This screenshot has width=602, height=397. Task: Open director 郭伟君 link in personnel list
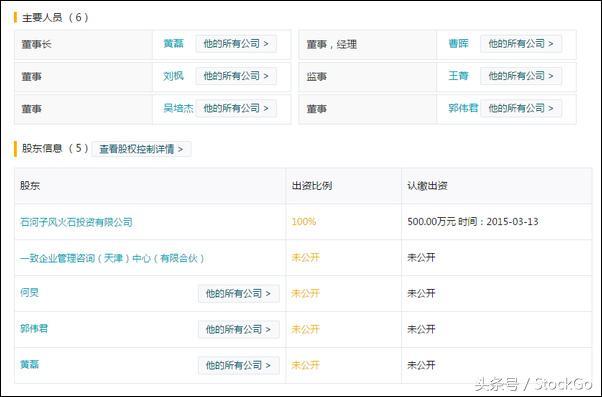463,108
